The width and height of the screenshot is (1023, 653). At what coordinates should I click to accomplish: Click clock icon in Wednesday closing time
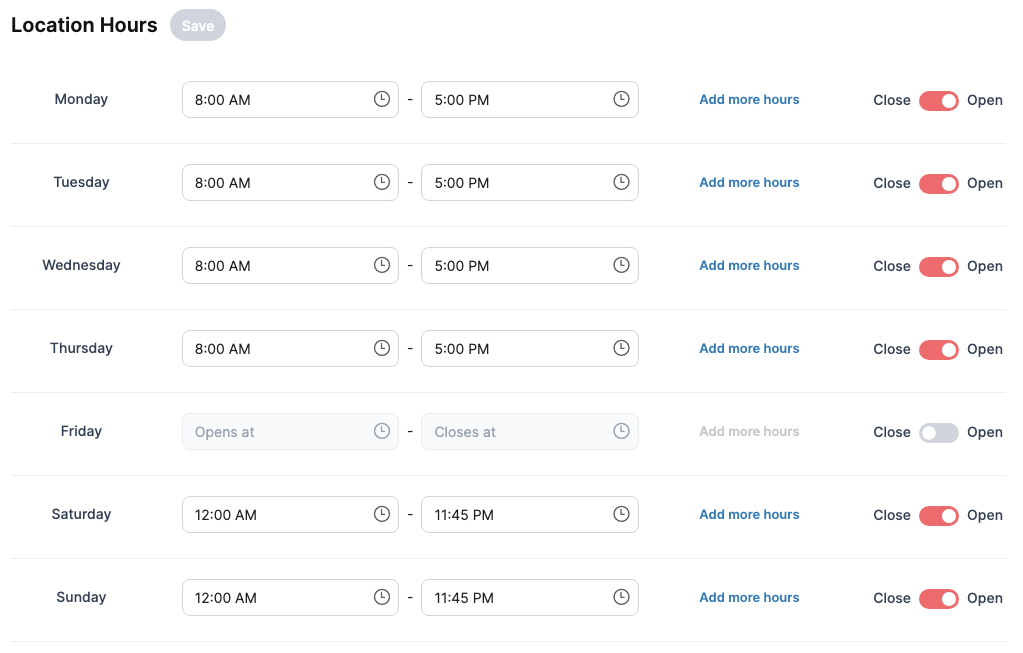pyautogui.click(x=621, y=265)
